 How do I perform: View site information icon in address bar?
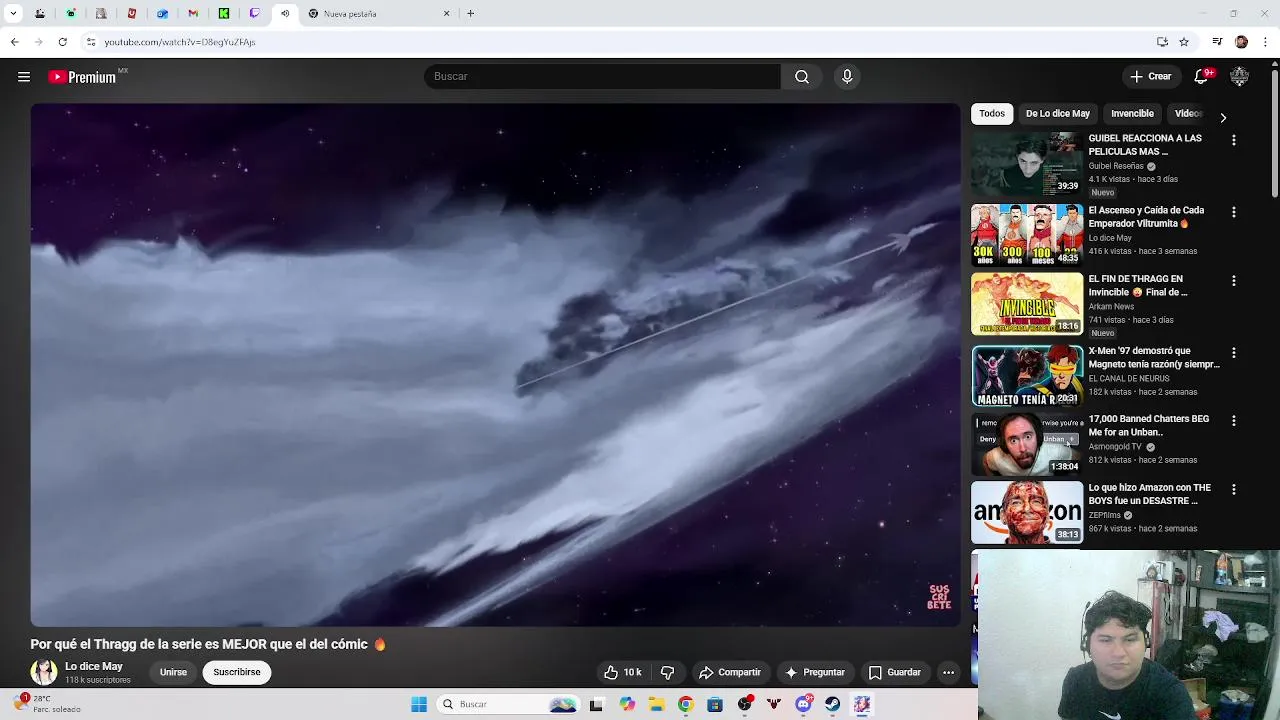pos(91,42)
